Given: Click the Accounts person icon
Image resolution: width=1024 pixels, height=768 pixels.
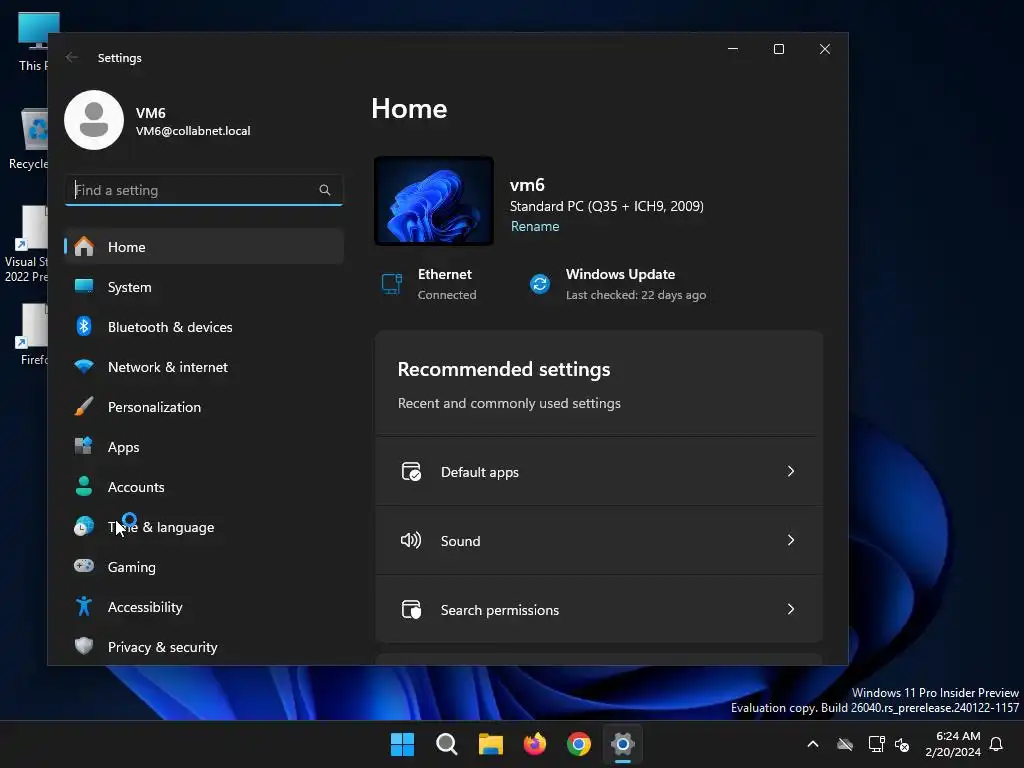Looking at the screenshot, I should click(84, 486).
